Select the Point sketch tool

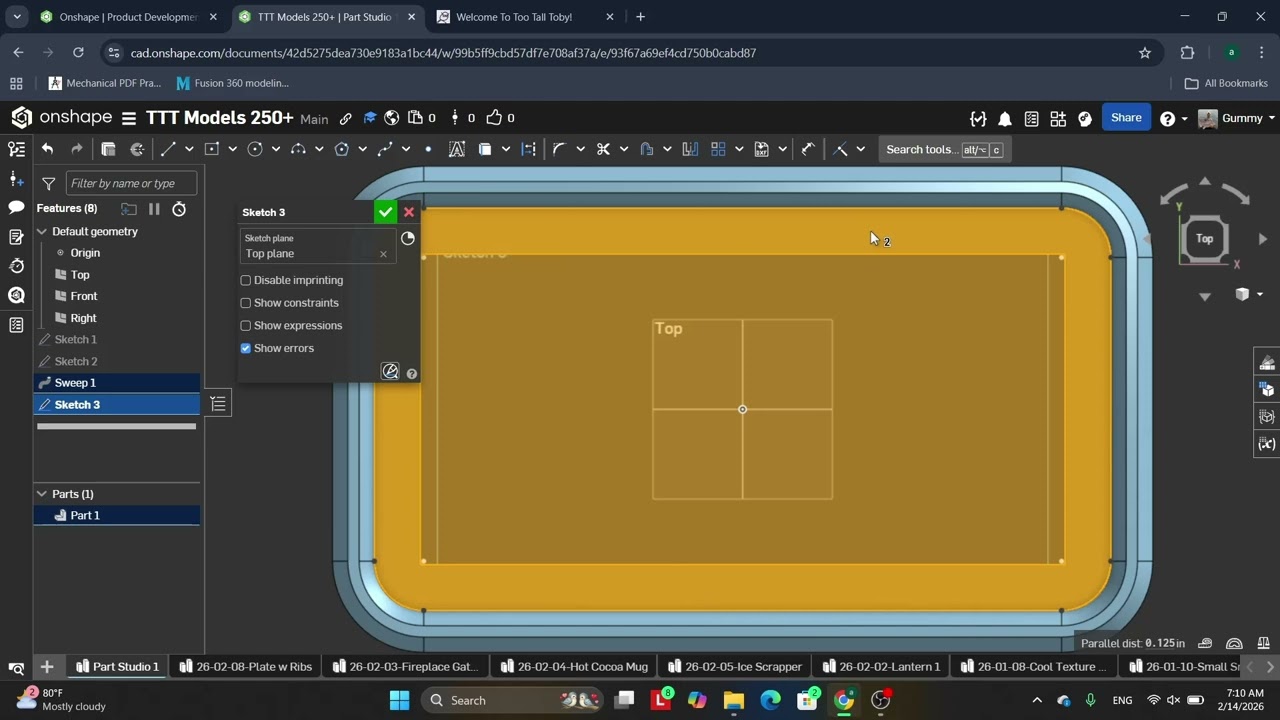(428, 149)
